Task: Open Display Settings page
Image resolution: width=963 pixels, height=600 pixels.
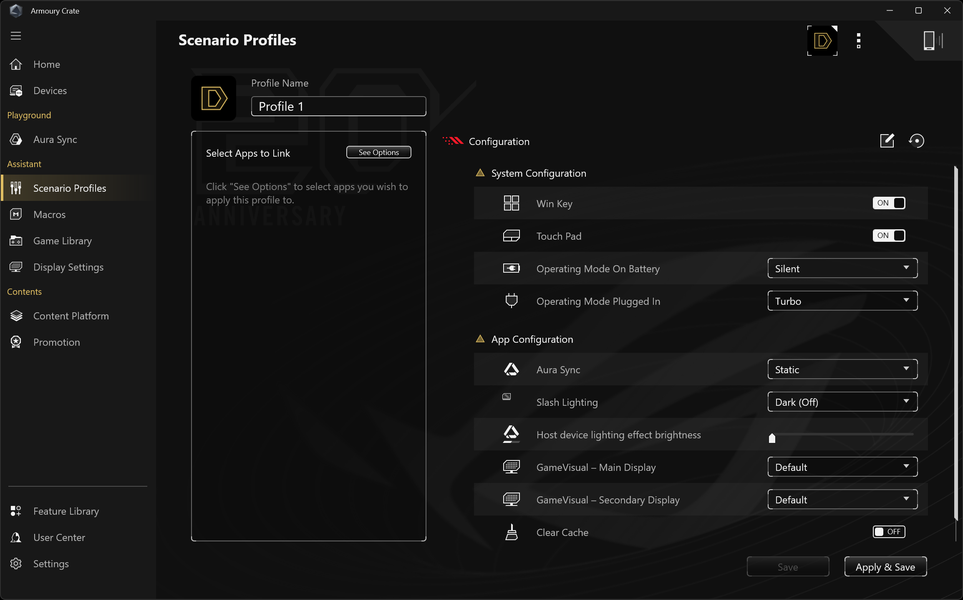Action: coord(68,268)
